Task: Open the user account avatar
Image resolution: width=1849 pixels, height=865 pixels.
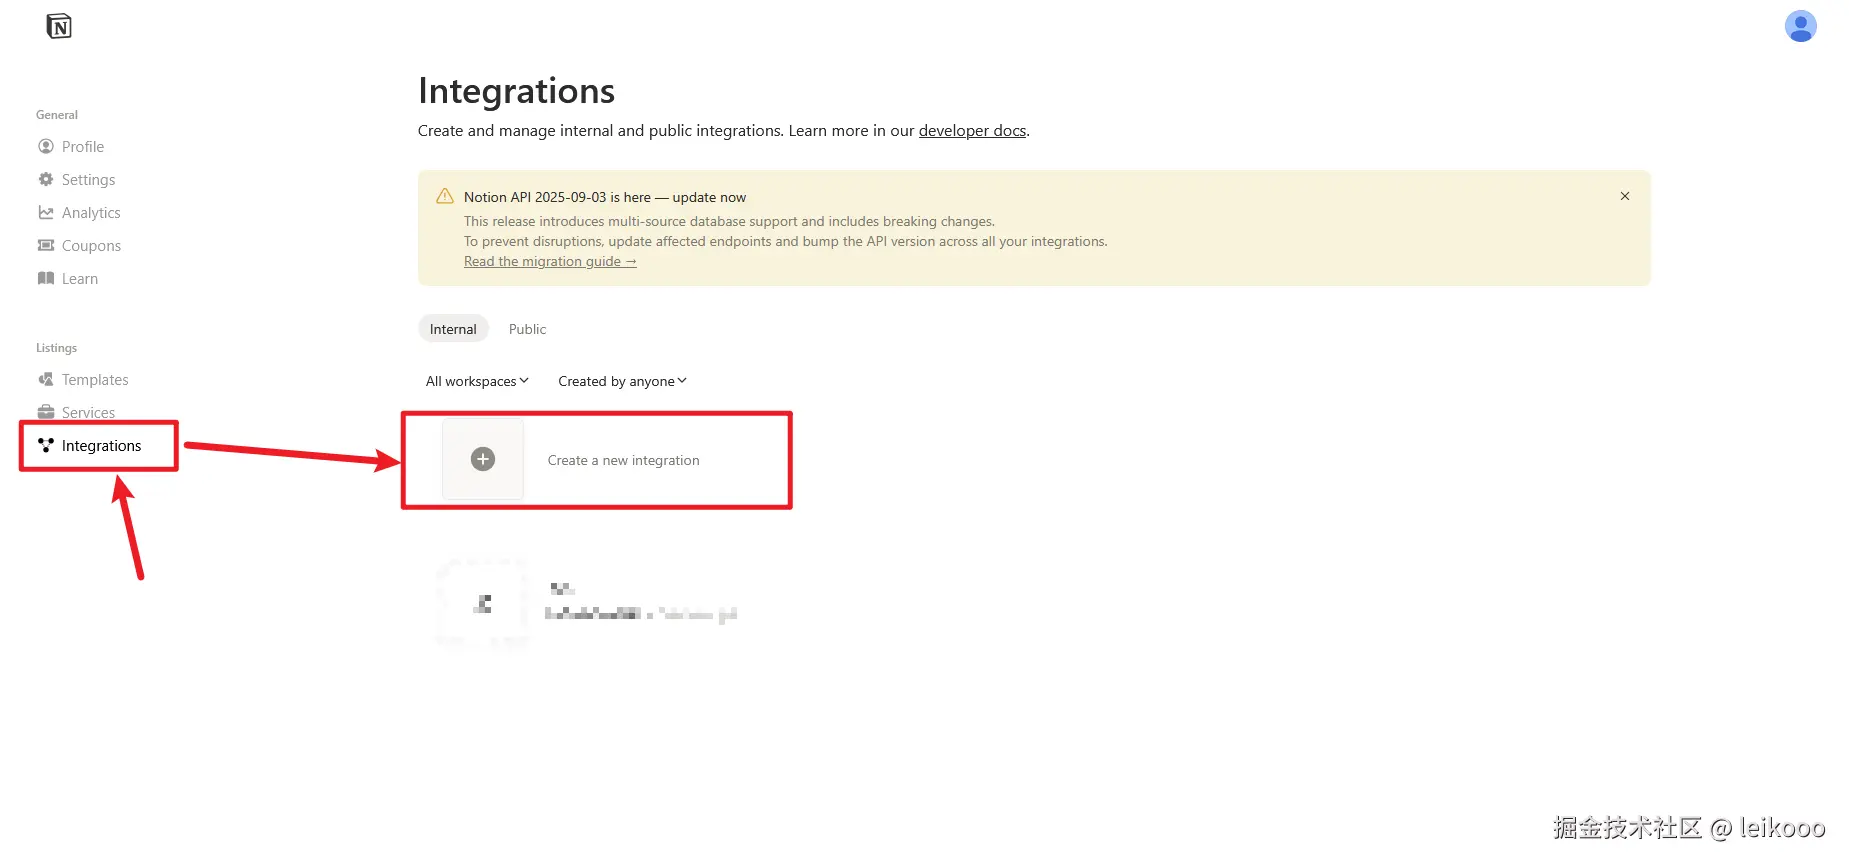Action: coord(1800,26)
